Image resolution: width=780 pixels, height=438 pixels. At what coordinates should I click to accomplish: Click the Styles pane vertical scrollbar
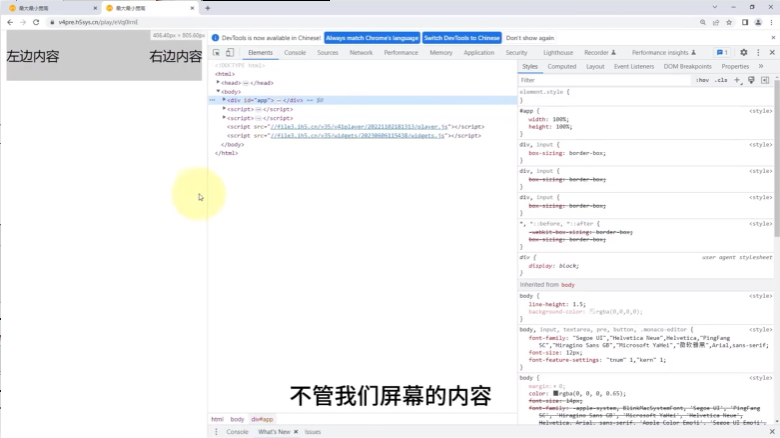click(x=777, y=157)
